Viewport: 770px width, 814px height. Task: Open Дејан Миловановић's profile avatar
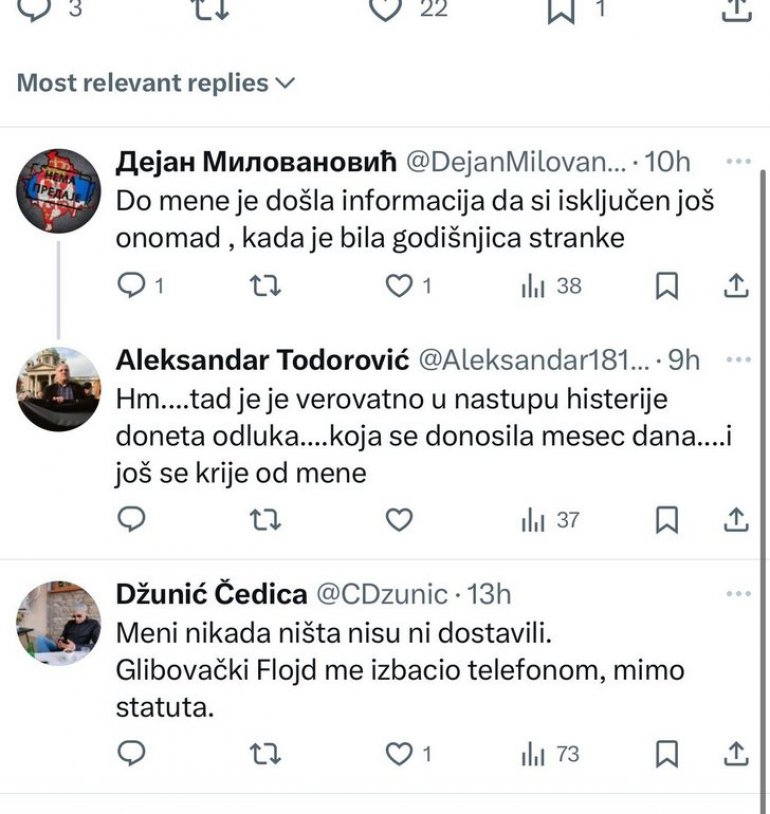[x=59, y=190]
